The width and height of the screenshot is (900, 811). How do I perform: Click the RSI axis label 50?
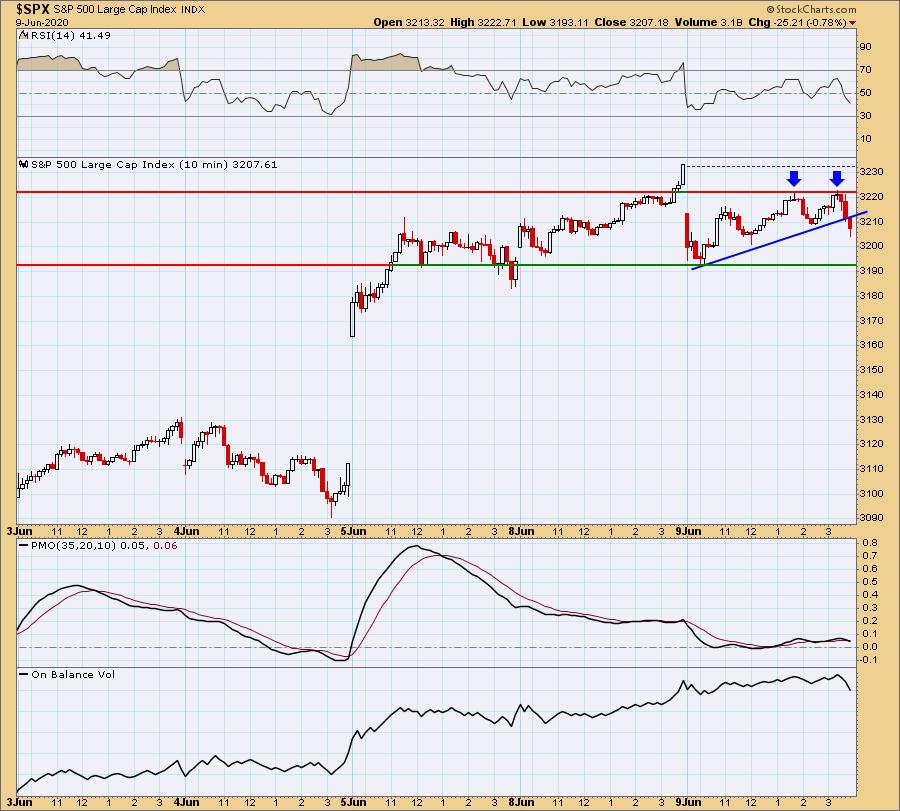point(865,92)
